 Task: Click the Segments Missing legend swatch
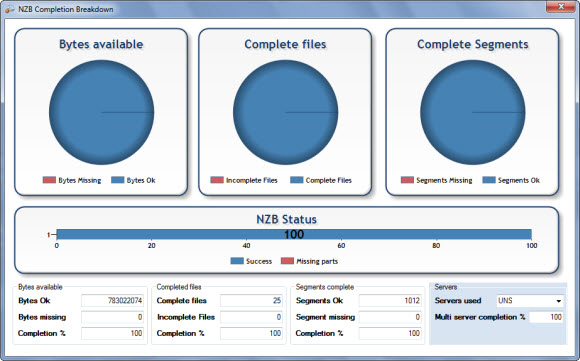click(407, 180)
